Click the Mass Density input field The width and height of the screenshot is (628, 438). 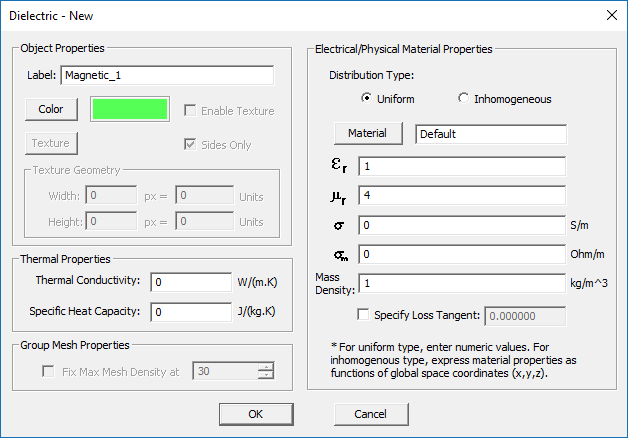(x=462, y=283)
